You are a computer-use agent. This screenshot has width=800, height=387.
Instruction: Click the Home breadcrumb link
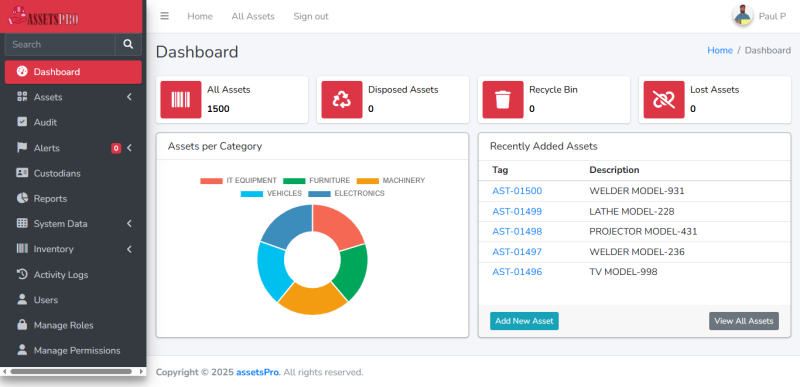pyautogui.click(x=719, y=50)
